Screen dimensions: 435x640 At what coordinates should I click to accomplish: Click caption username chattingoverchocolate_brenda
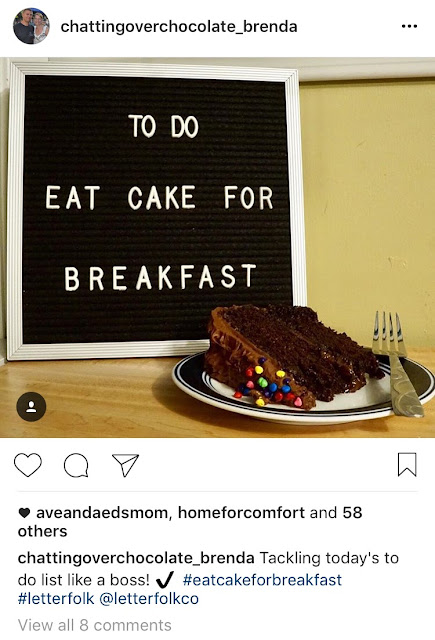point(136,558)
